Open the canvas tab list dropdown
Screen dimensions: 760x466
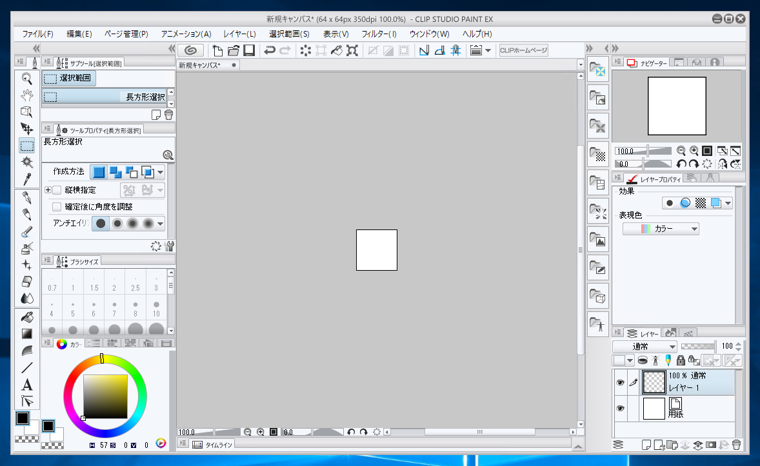[x=581, y=64]
